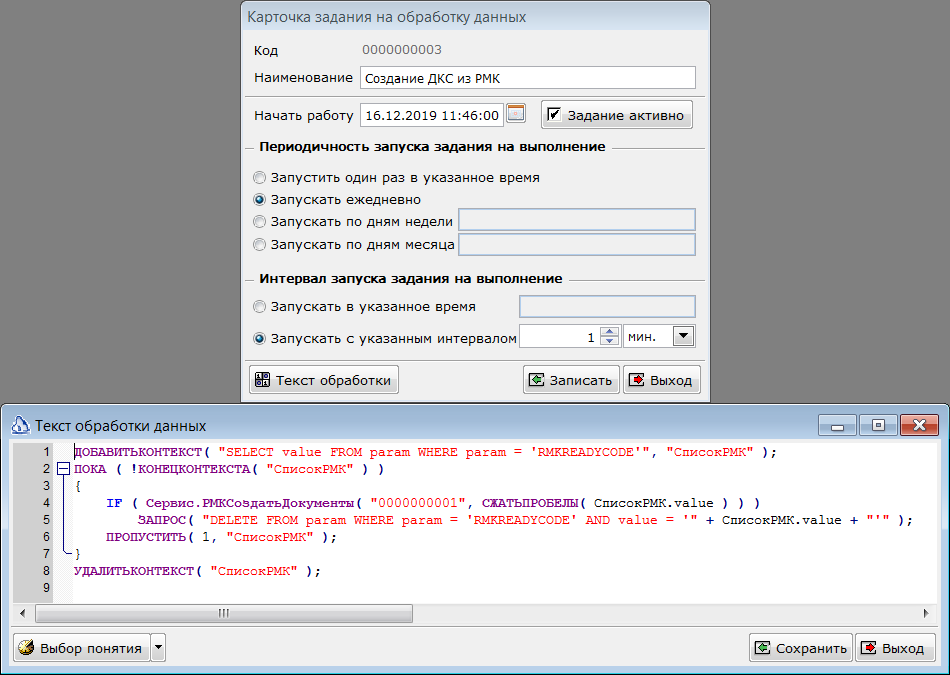Viewport: 950px width, 675px height.
Task: Increase interval value with up arrow
Action: click(x=610, y=331)
